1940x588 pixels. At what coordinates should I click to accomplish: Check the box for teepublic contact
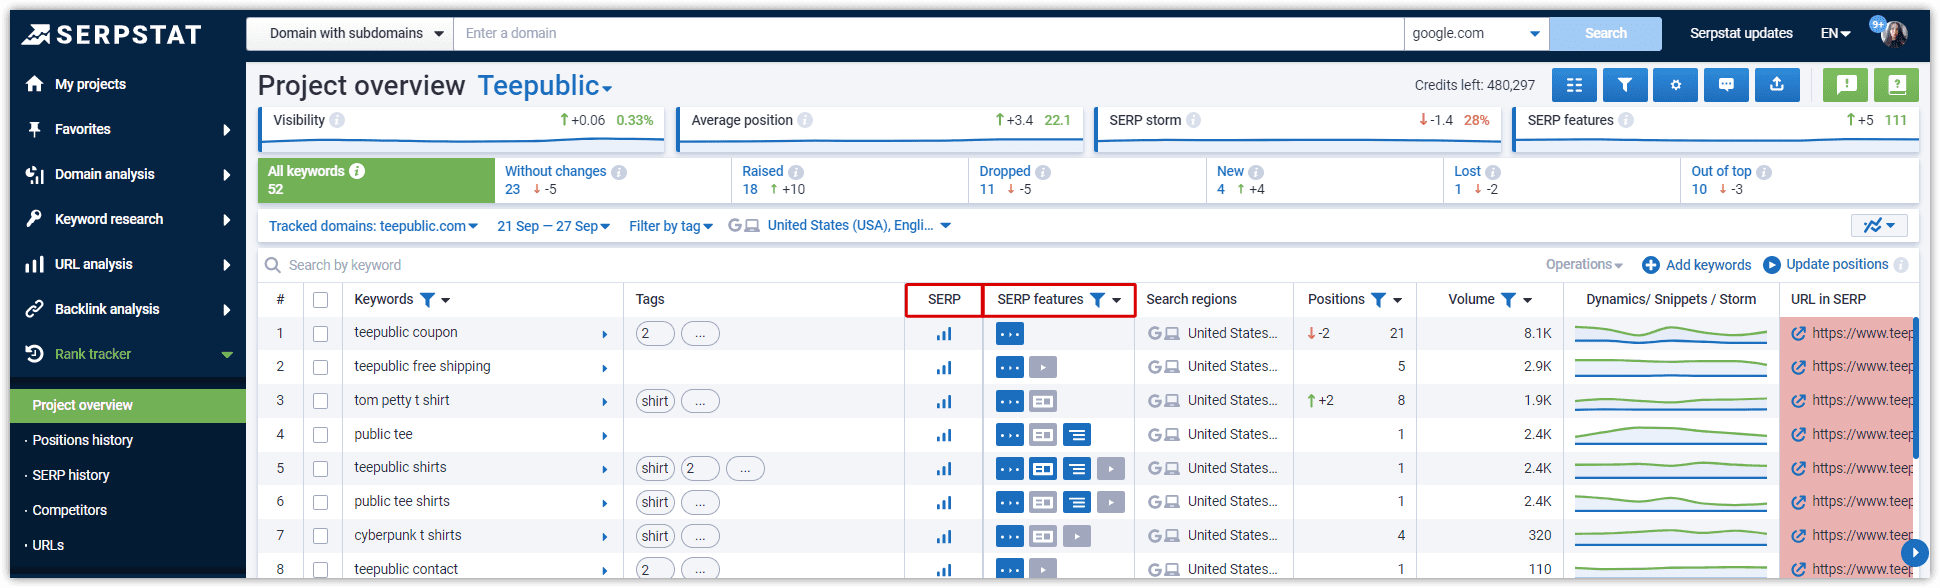coord(320,570)
